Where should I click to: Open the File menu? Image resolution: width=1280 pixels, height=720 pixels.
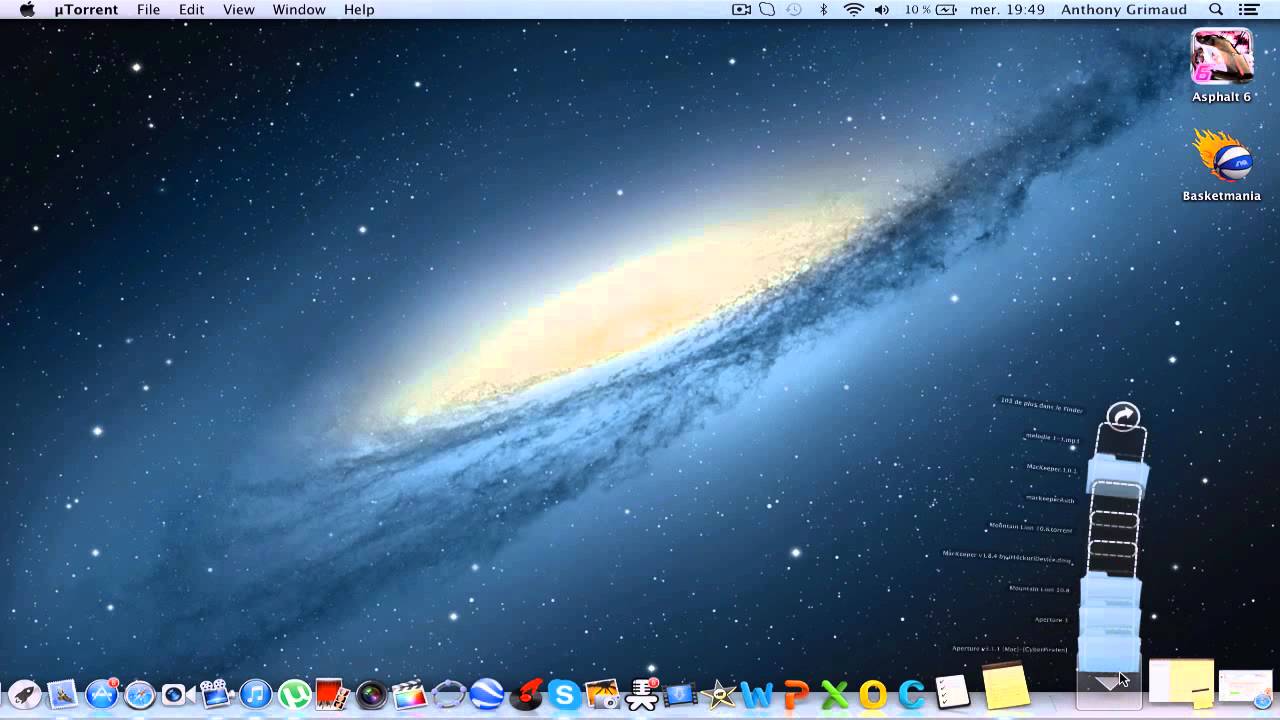[148, 9]
